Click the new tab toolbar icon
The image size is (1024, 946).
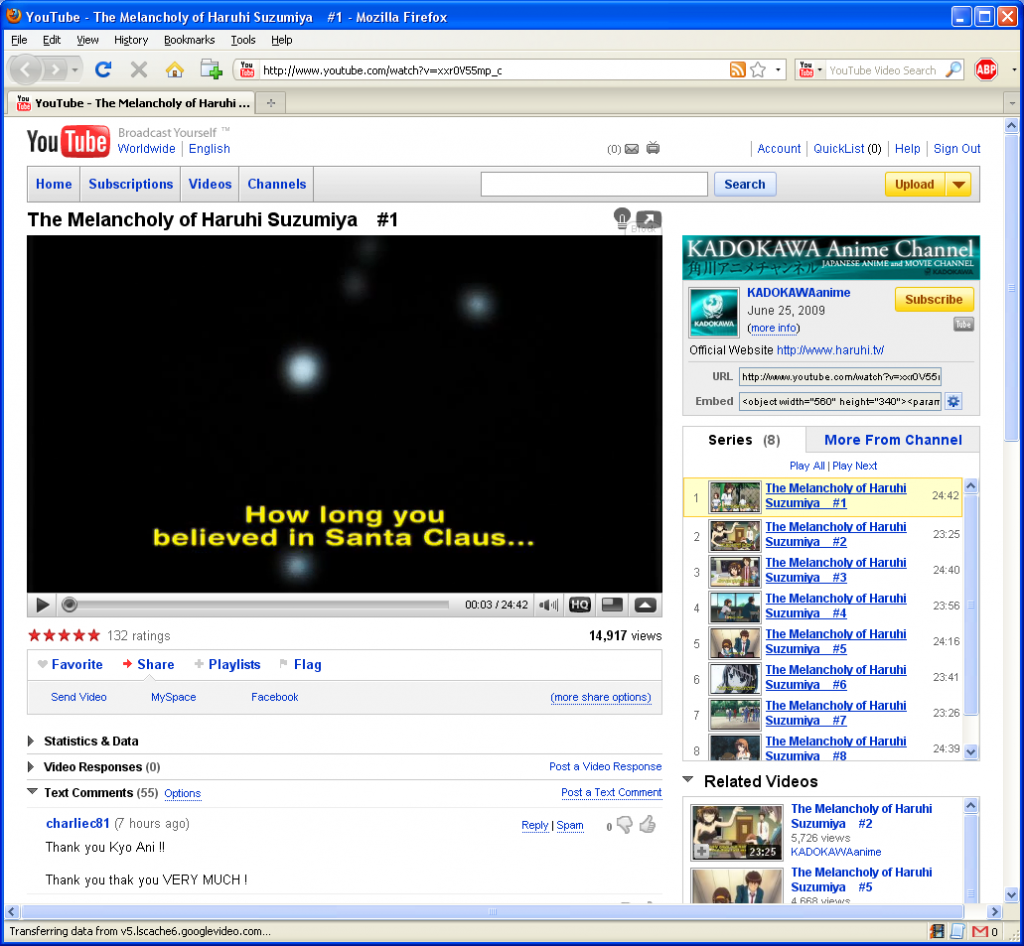(211, 69)
